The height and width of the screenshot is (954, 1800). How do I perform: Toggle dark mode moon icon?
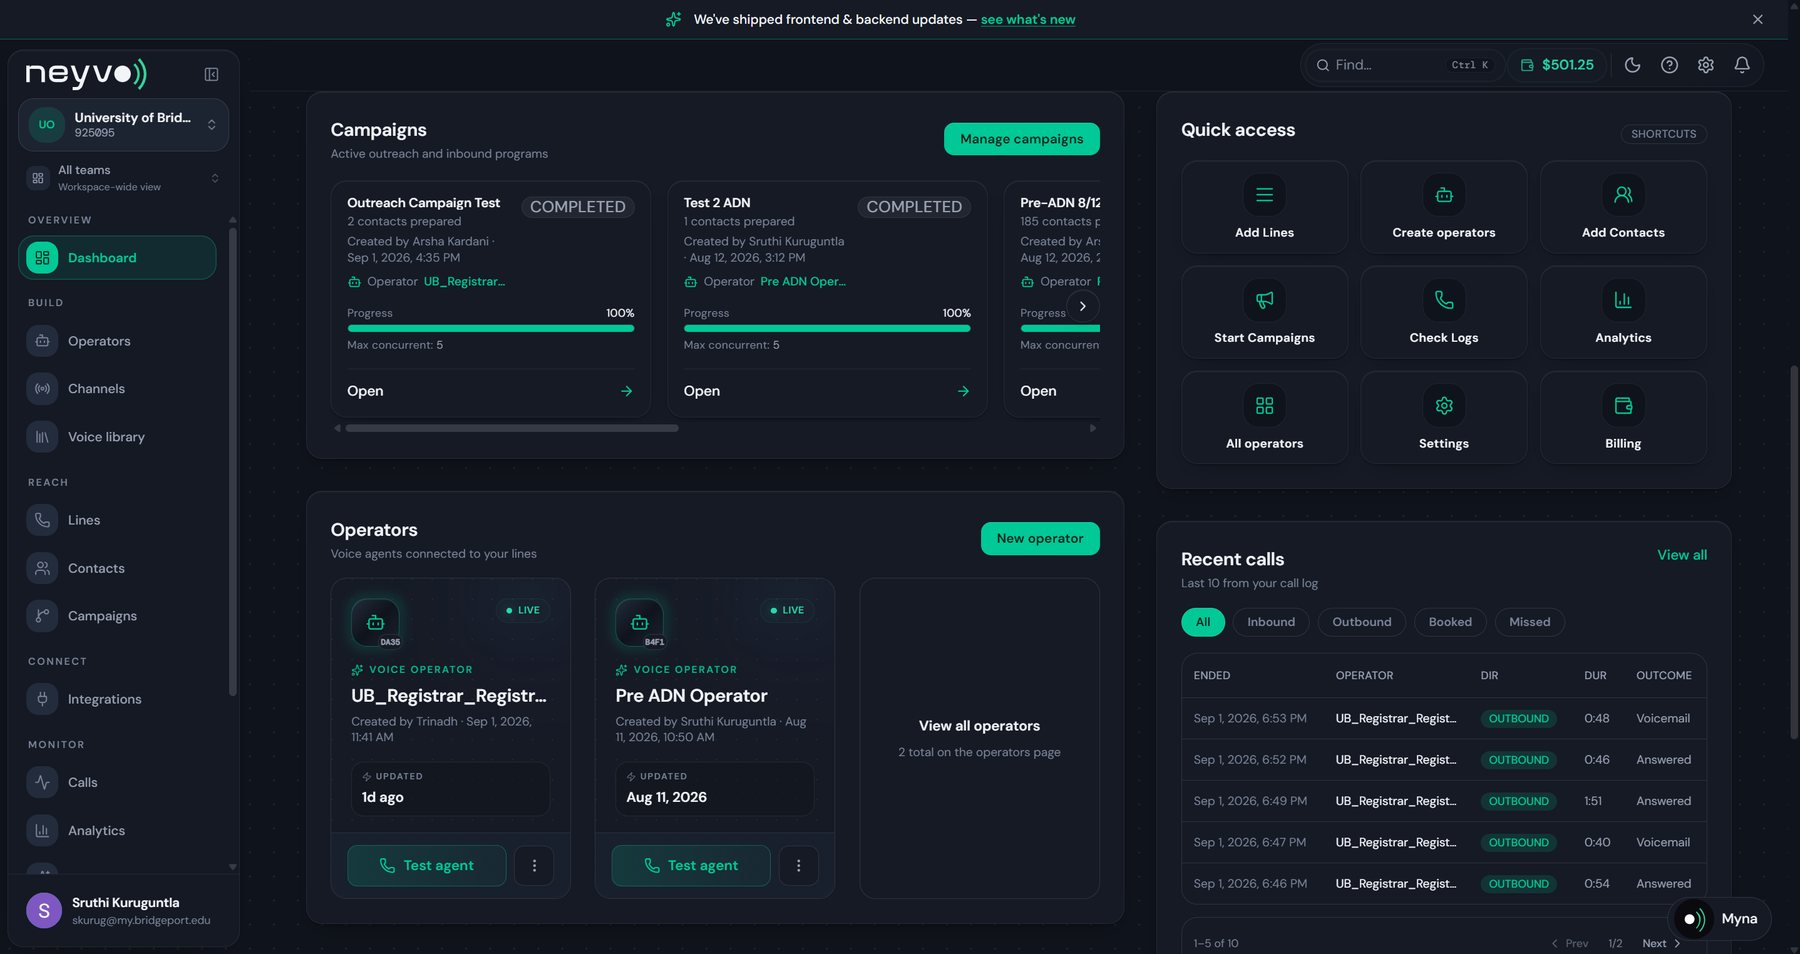1632,65
